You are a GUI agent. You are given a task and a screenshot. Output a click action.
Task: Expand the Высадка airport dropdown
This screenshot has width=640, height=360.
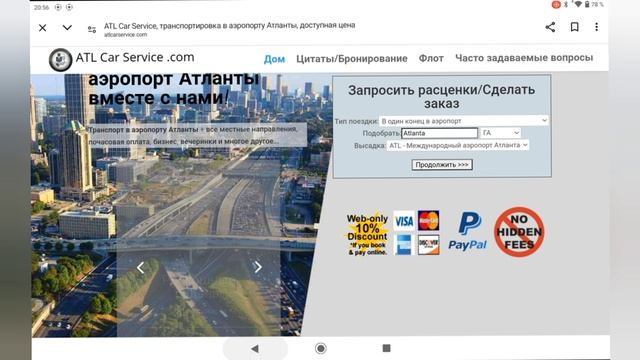[x=458, y=145]
